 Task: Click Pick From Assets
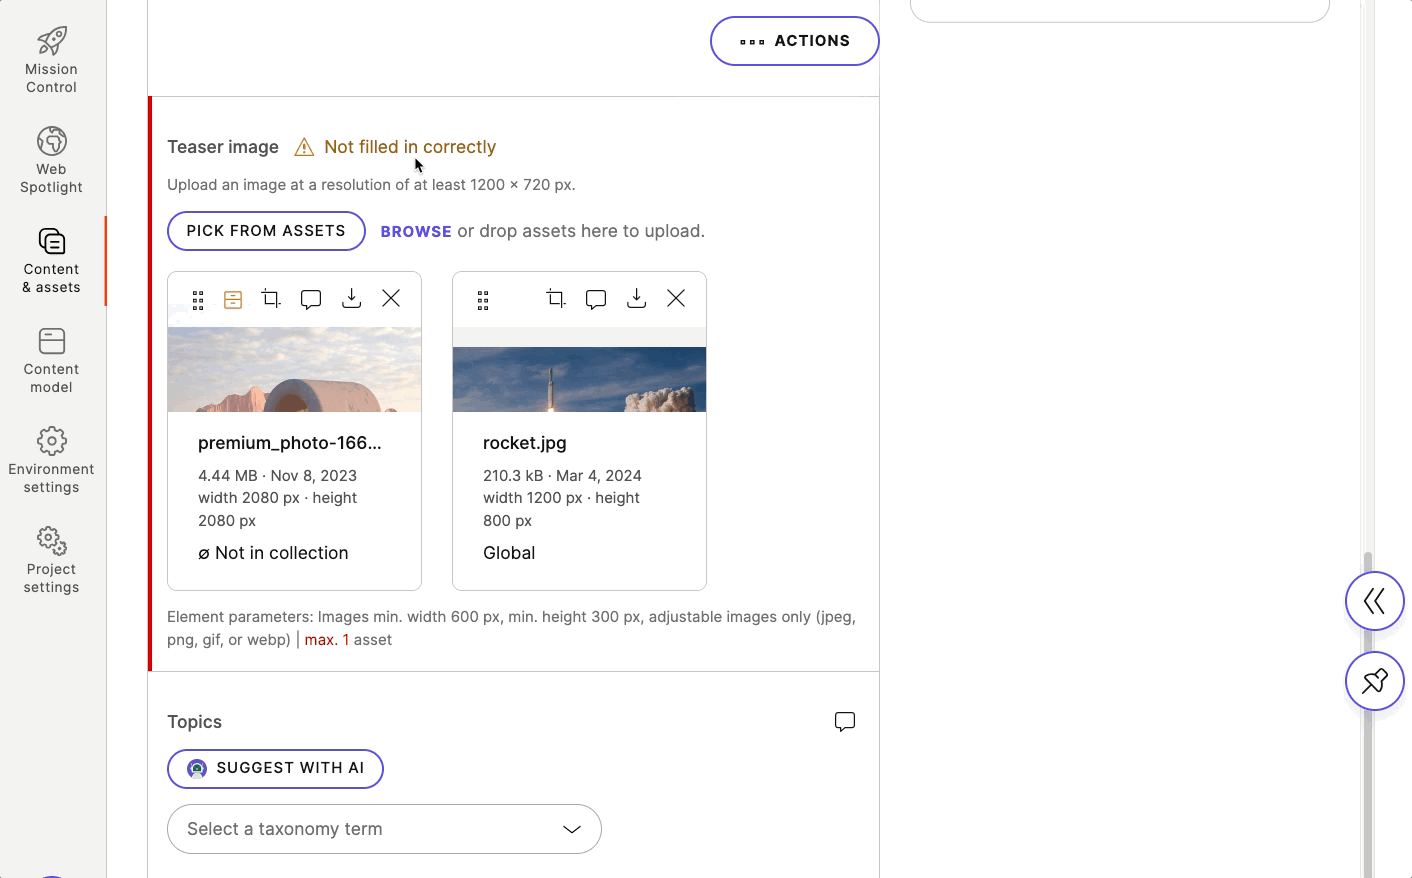coord(265,231)
